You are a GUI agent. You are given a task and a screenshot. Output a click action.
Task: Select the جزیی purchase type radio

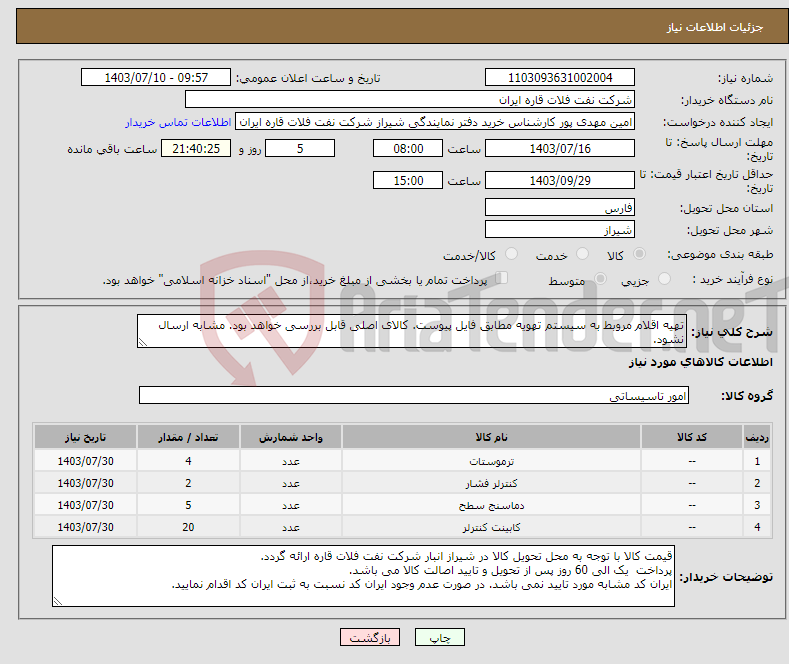(664, 279)
